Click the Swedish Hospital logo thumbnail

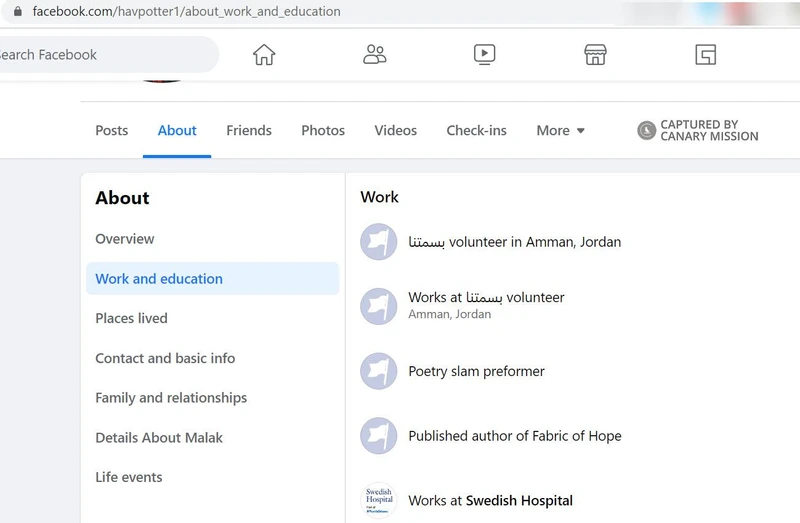(379, 501)
